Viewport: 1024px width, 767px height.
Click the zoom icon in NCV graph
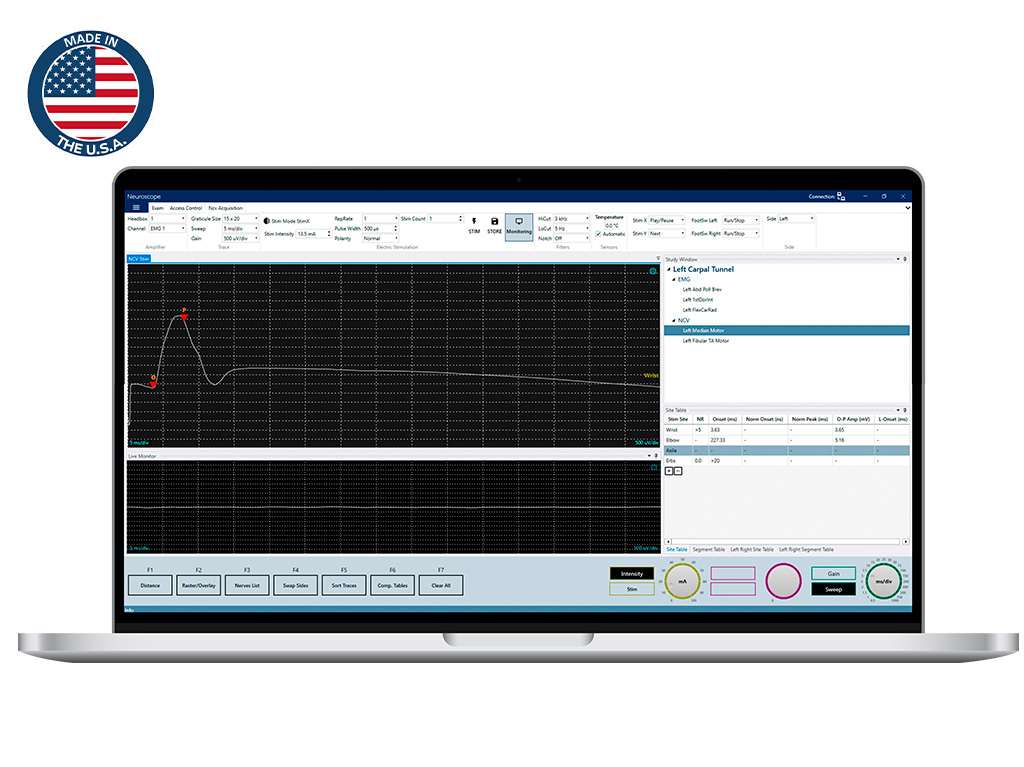(x=653, y=270)
